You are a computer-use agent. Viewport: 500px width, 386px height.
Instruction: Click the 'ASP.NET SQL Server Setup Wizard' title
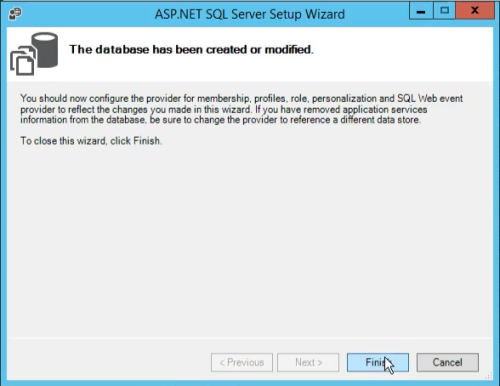(x=250, y=14)
